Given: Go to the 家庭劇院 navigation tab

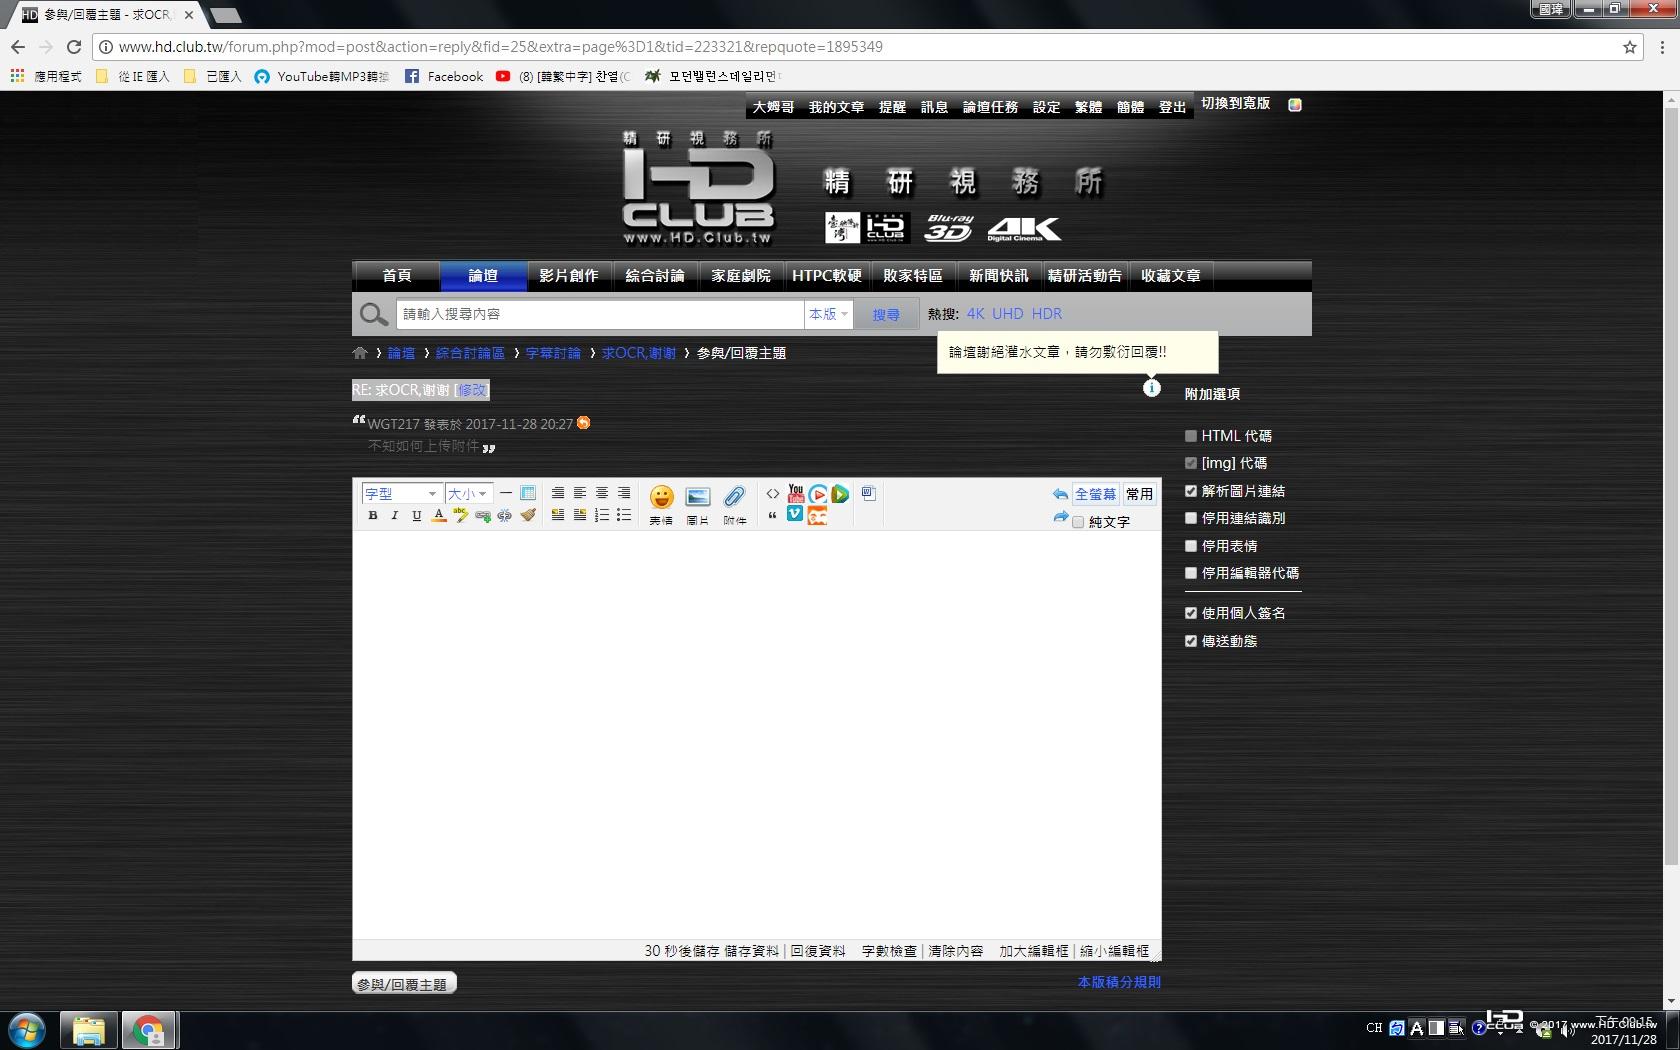Looking at the screenshot, I should (x=741, y=276).
